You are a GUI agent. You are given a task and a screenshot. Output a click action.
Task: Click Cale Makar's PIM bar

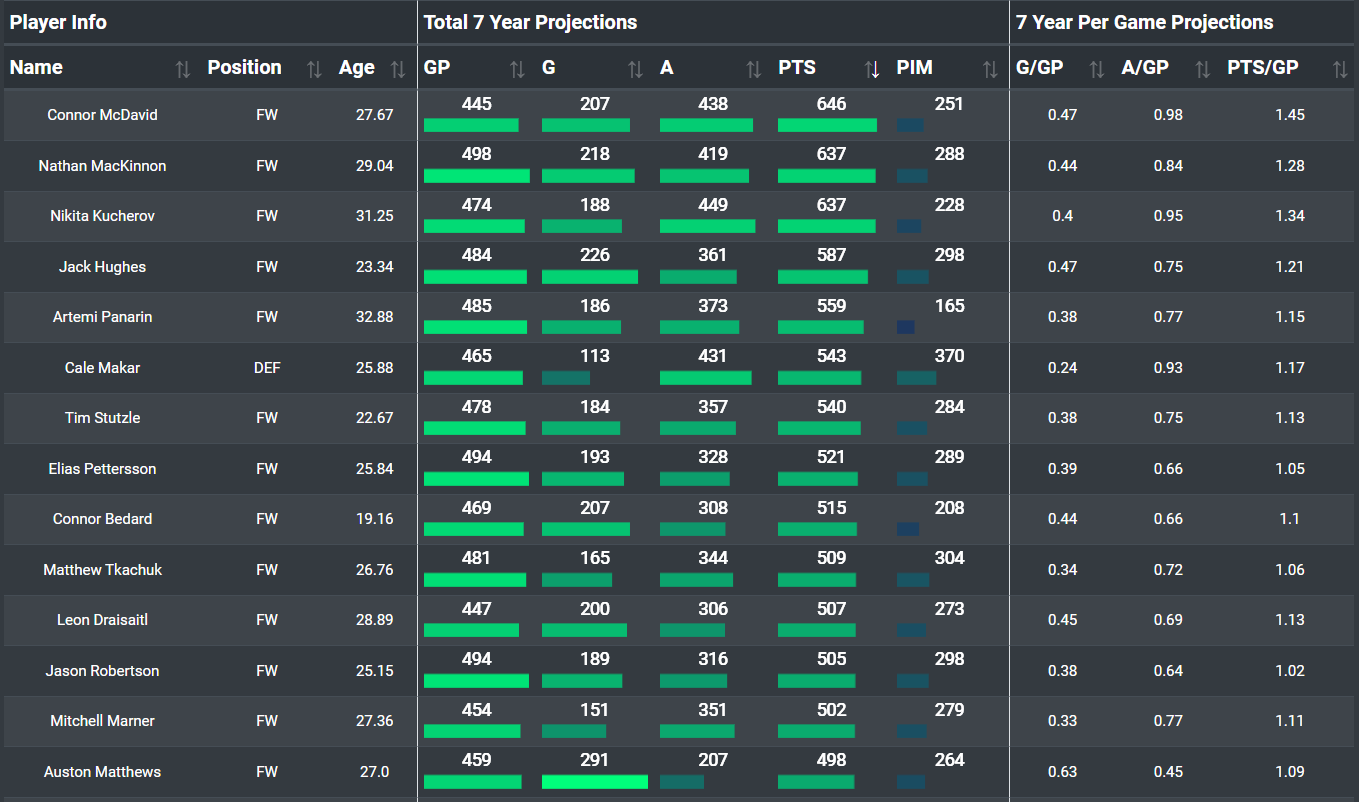pyautogui.click(x=916, y=378)
